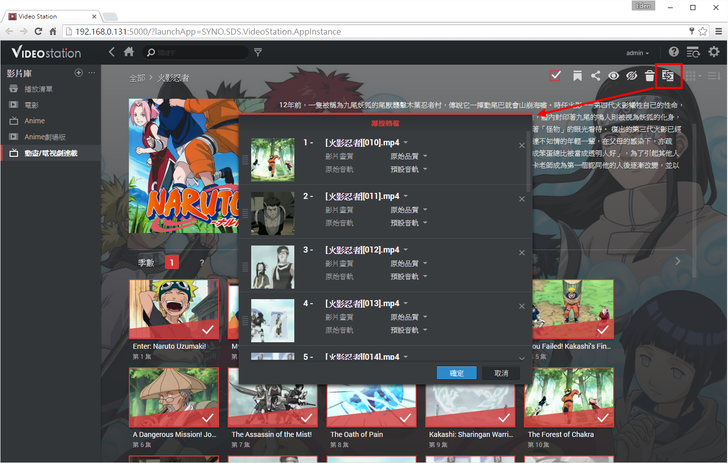
Task: Open the admin user menu
Action: (x=637, y=53)
